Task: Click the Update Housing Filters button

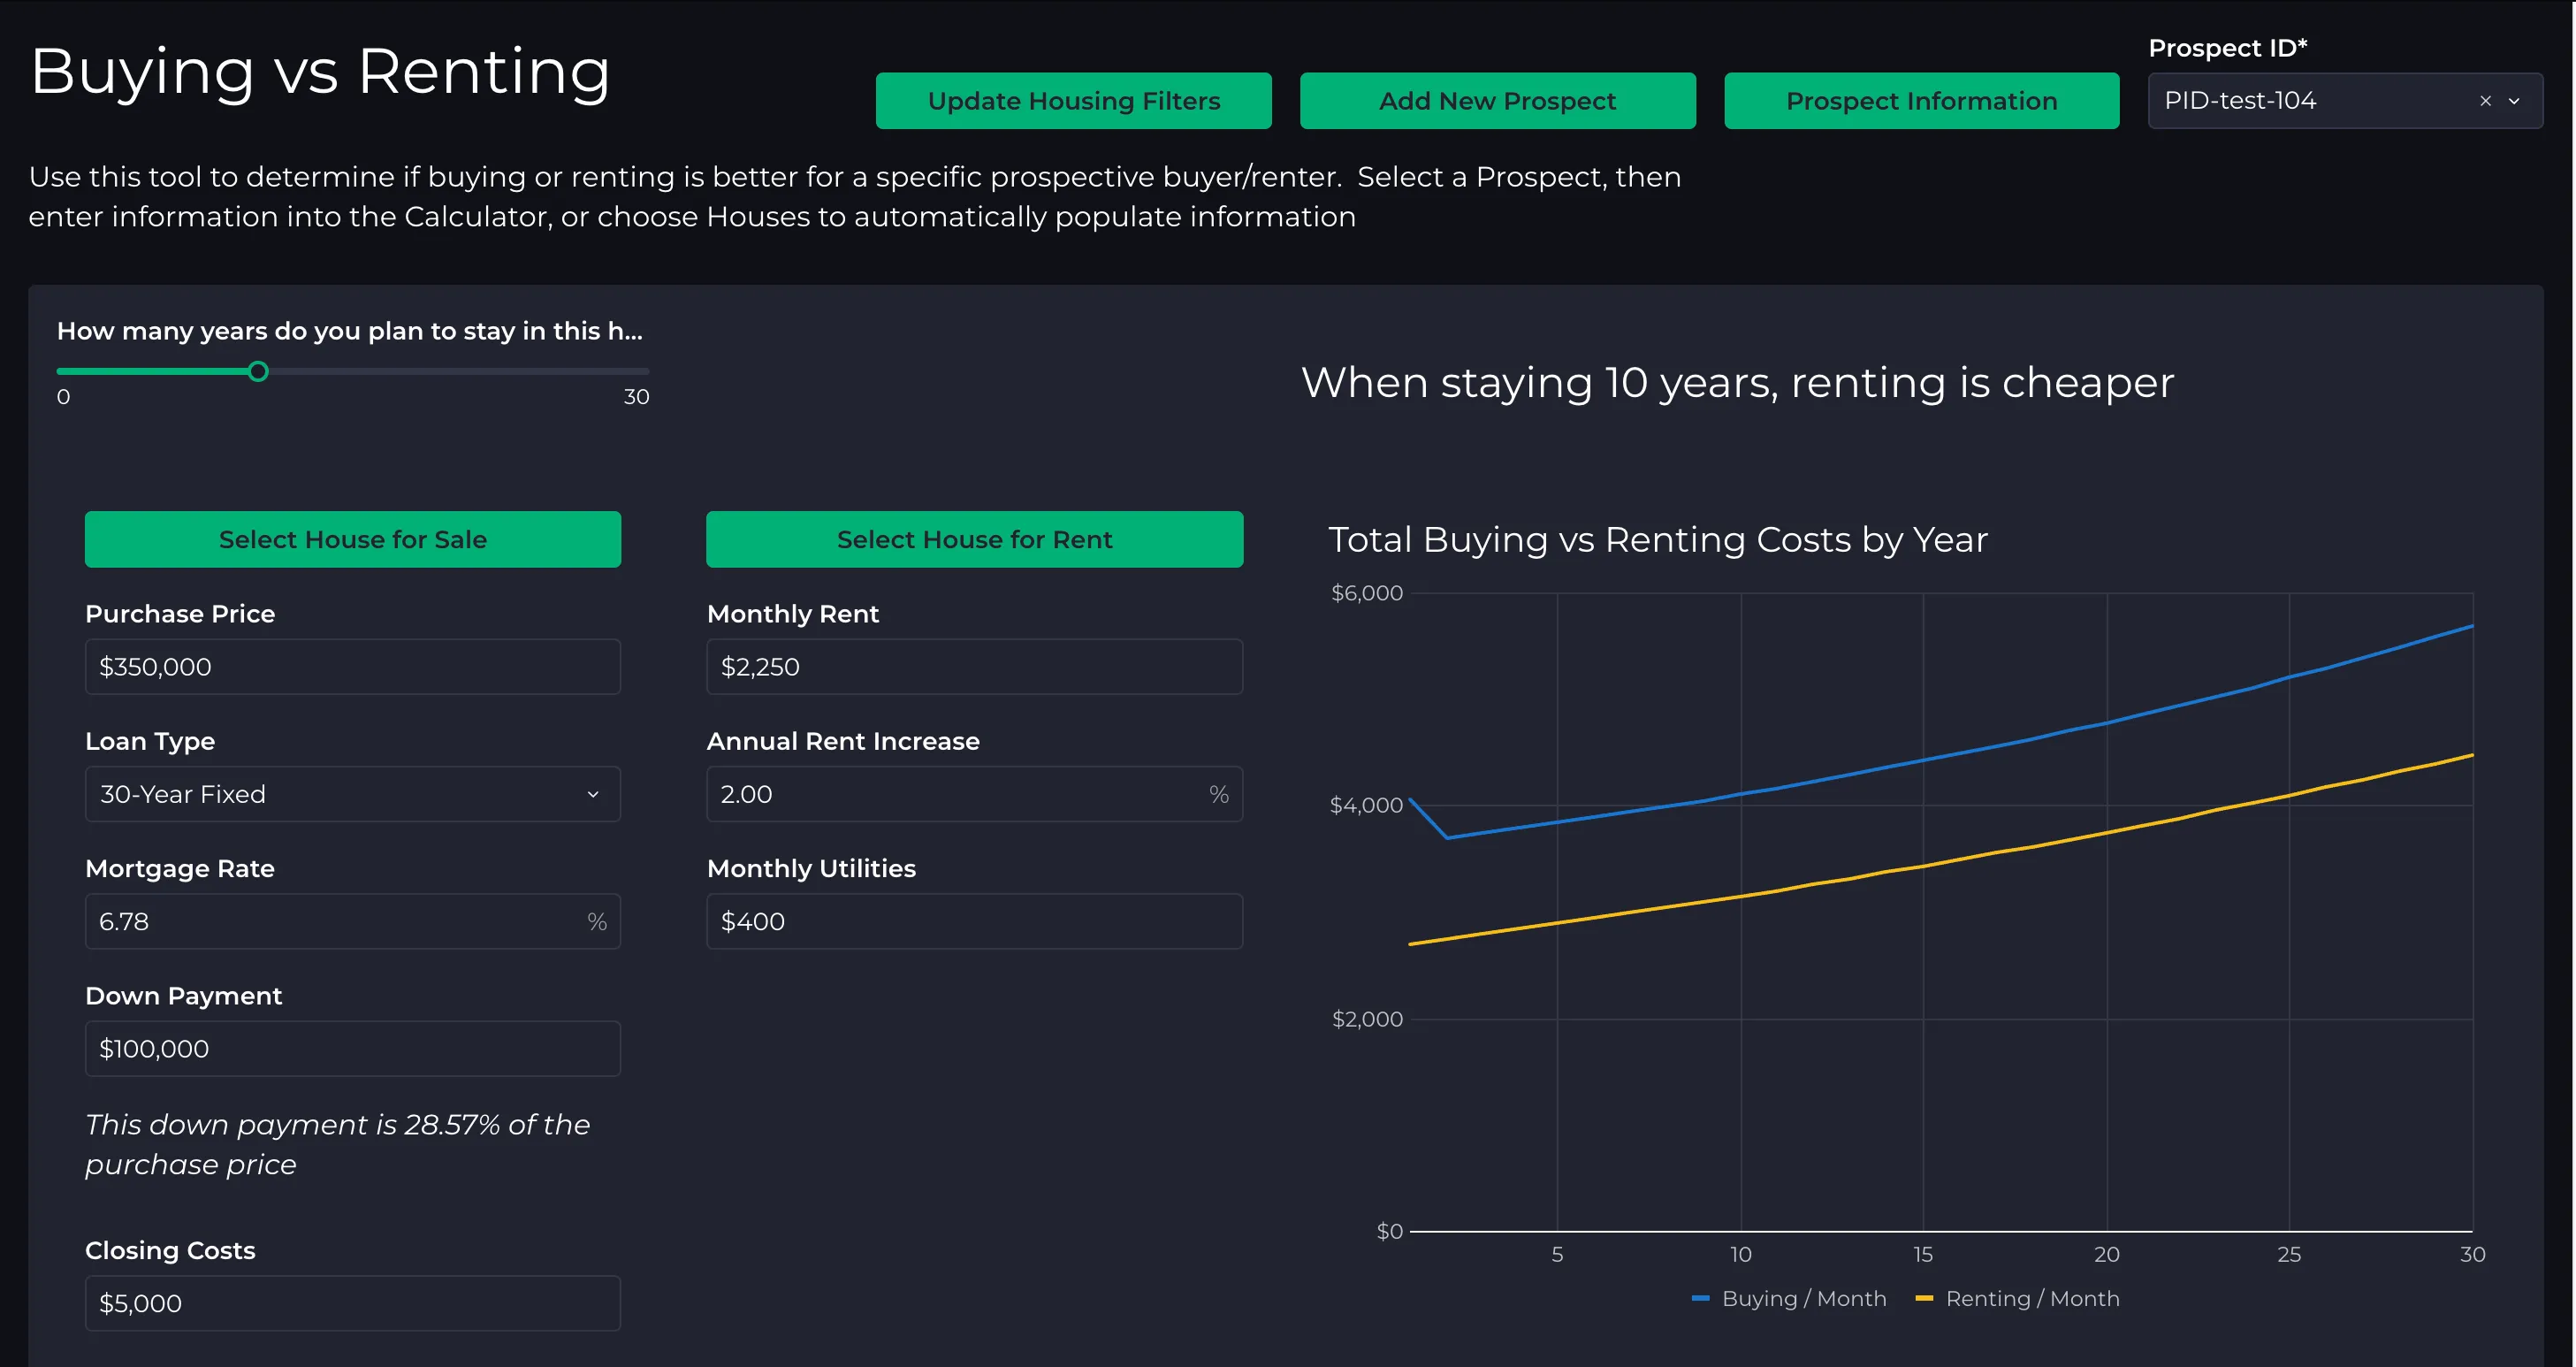Action: pos(1074,101)
